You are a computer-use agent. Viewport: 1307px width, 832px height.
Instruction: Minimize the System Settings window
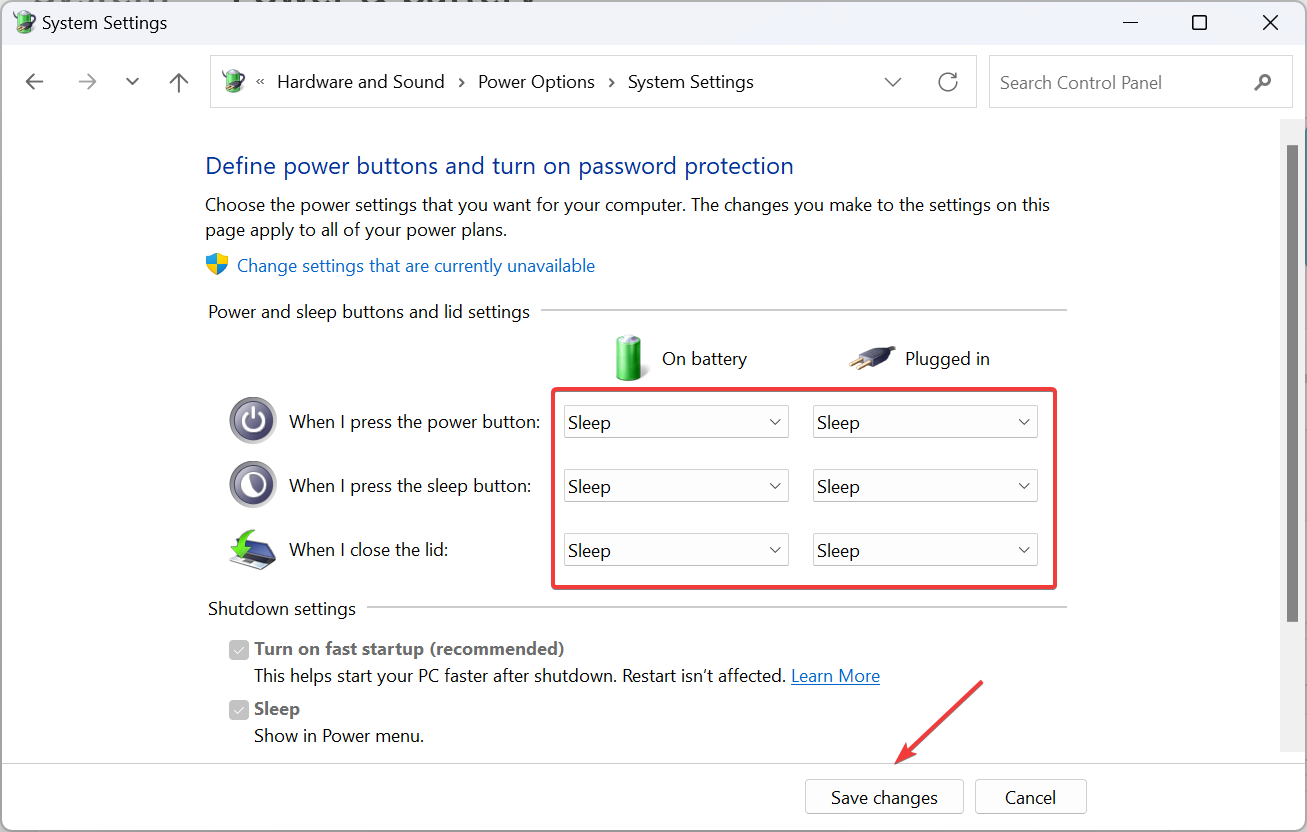1129,22
